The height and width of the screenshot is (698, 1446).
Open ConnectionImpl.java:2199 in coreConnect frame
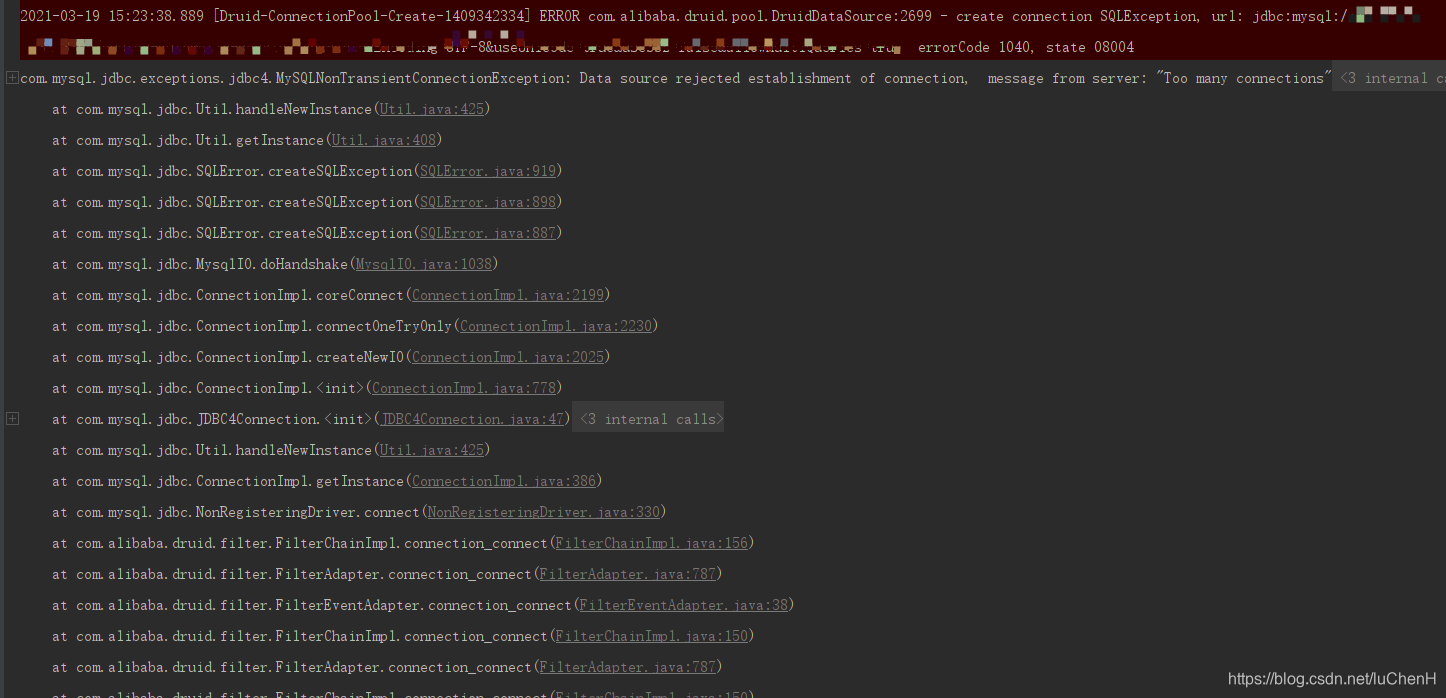point(507,295)
